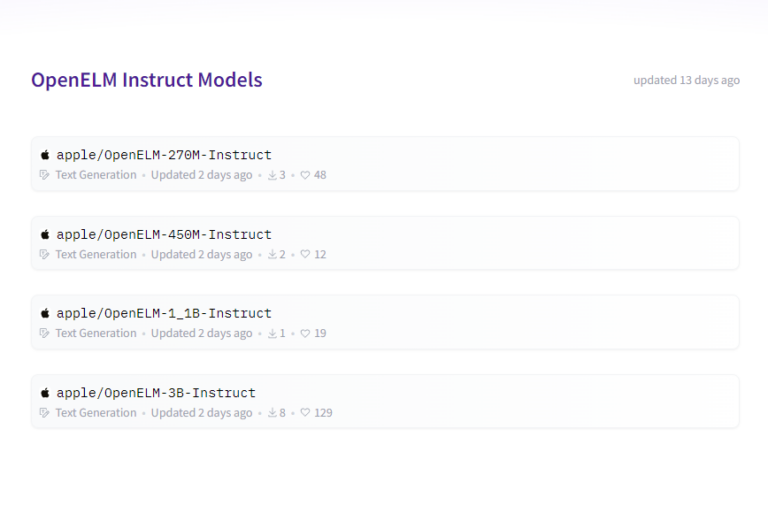The height and width of the screenshot is (506, 768).
Task: Click the heart icon showing 129 likes
Action: 306,413
